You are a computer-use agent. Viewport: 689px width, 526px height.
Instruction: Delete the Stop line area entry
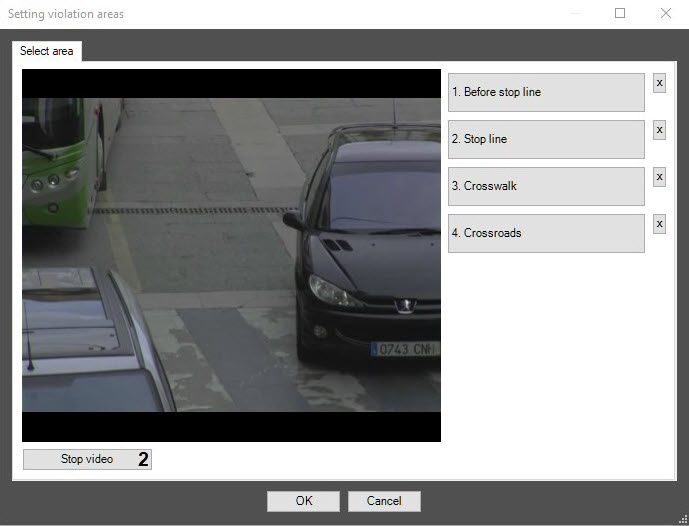point(659,130)
